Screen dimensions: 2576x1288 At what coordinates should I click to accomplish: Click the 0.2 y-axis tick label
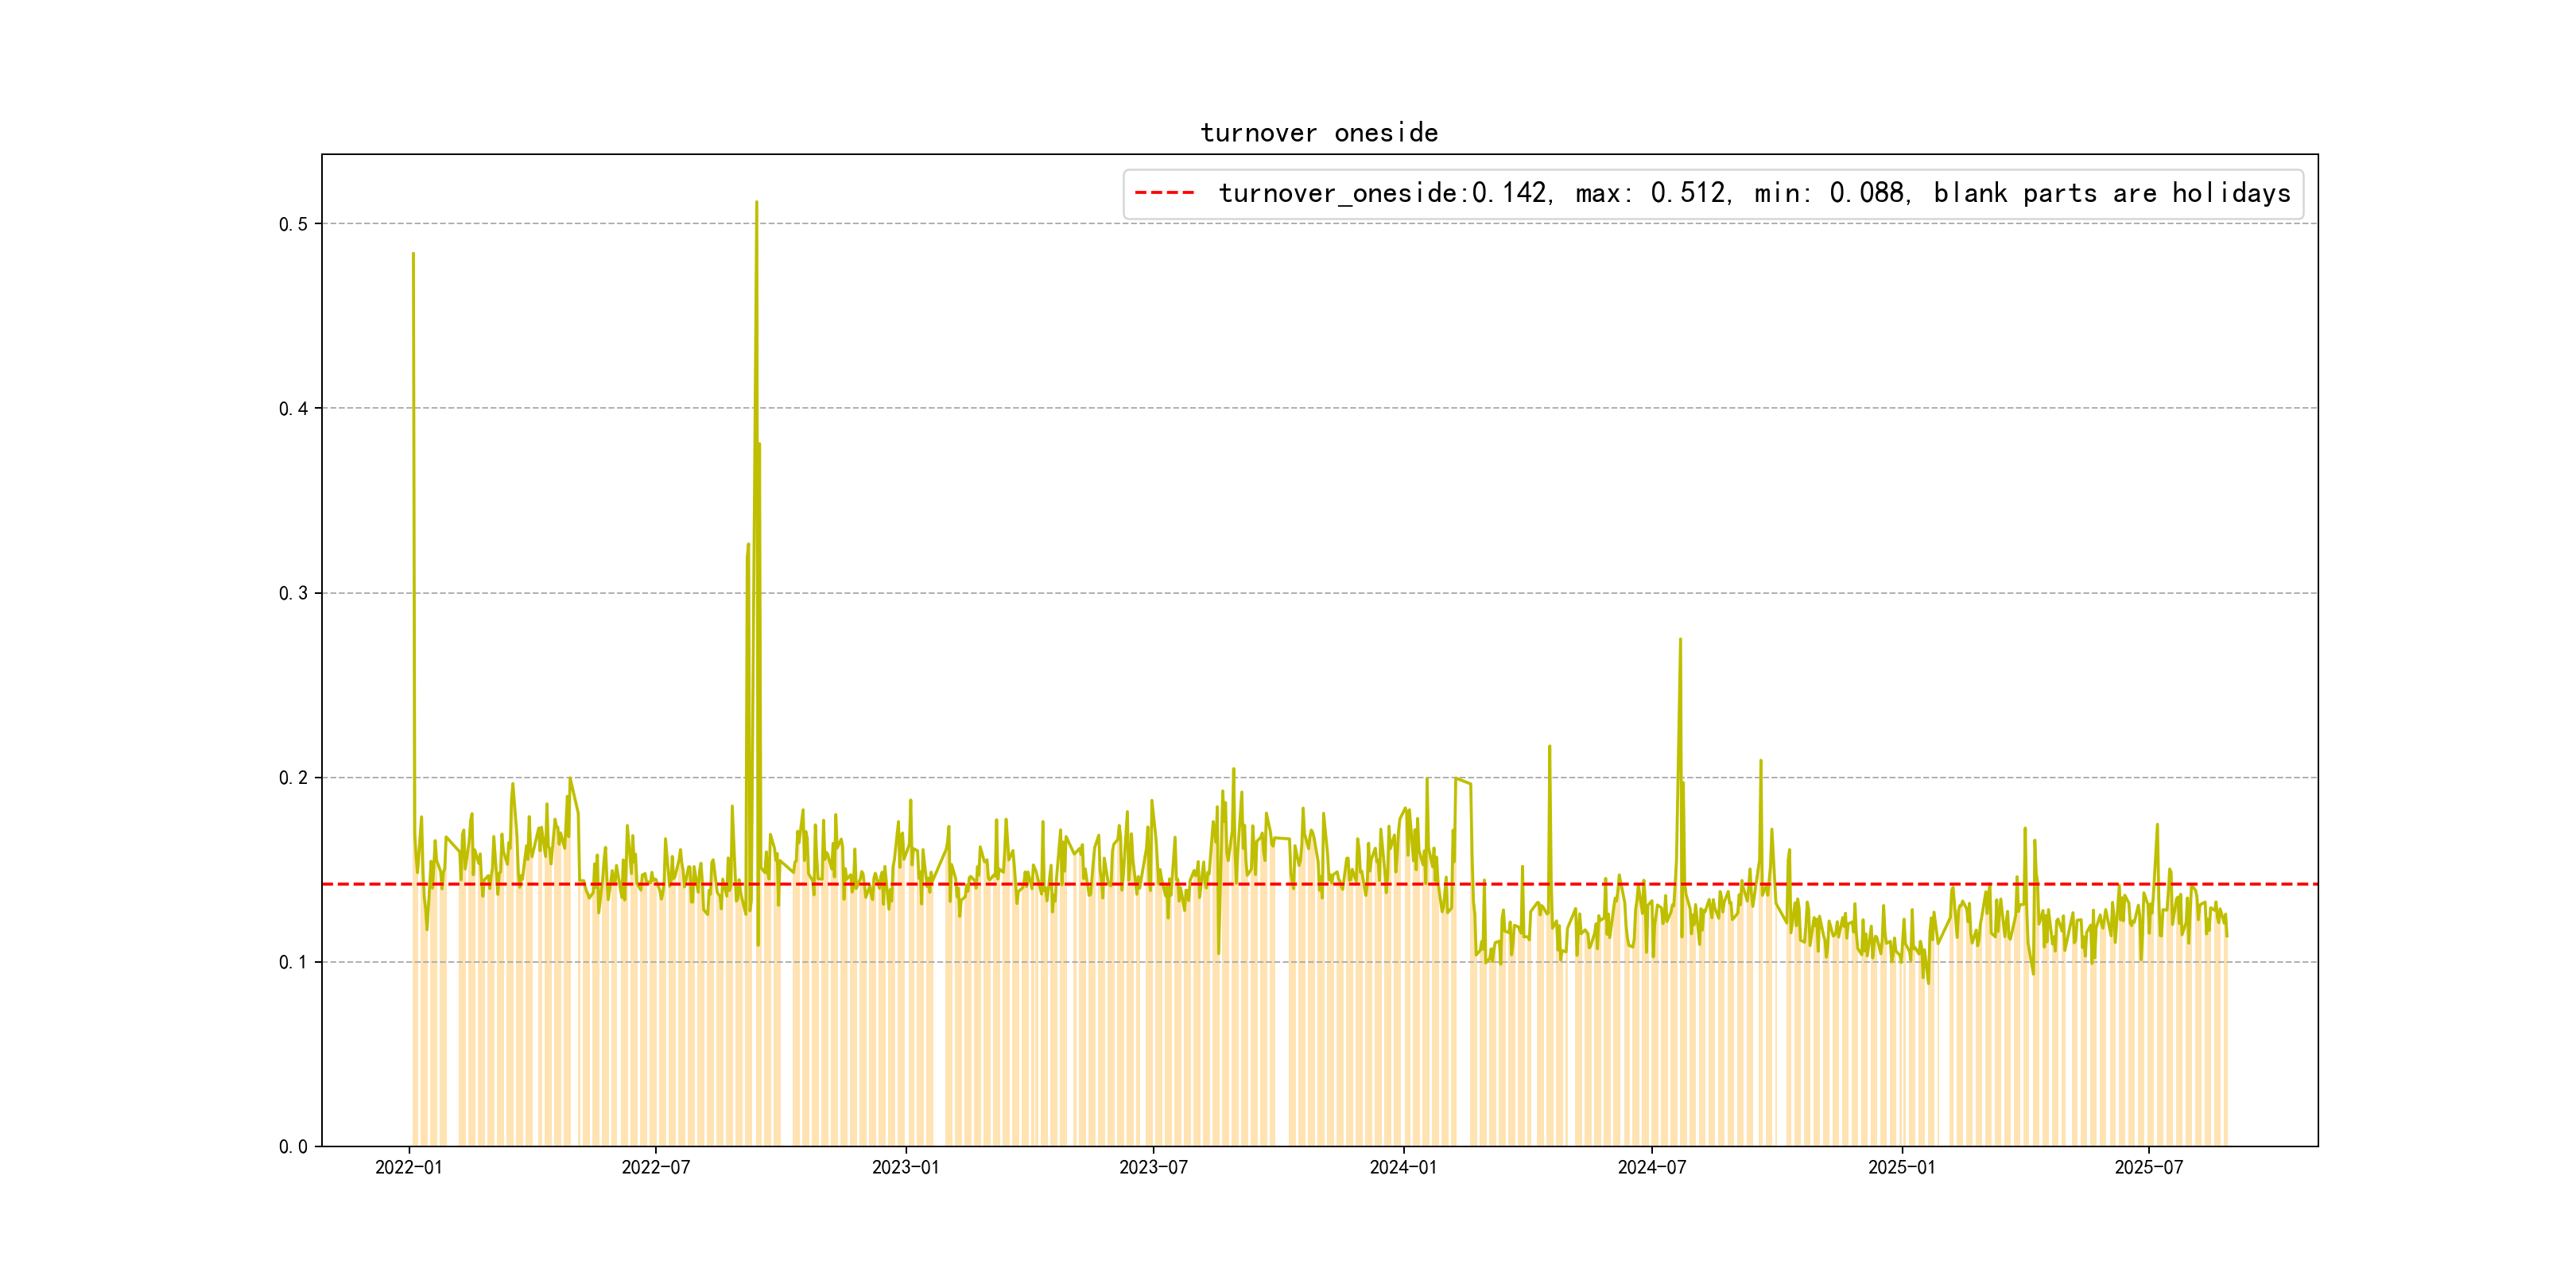[293, 778]
